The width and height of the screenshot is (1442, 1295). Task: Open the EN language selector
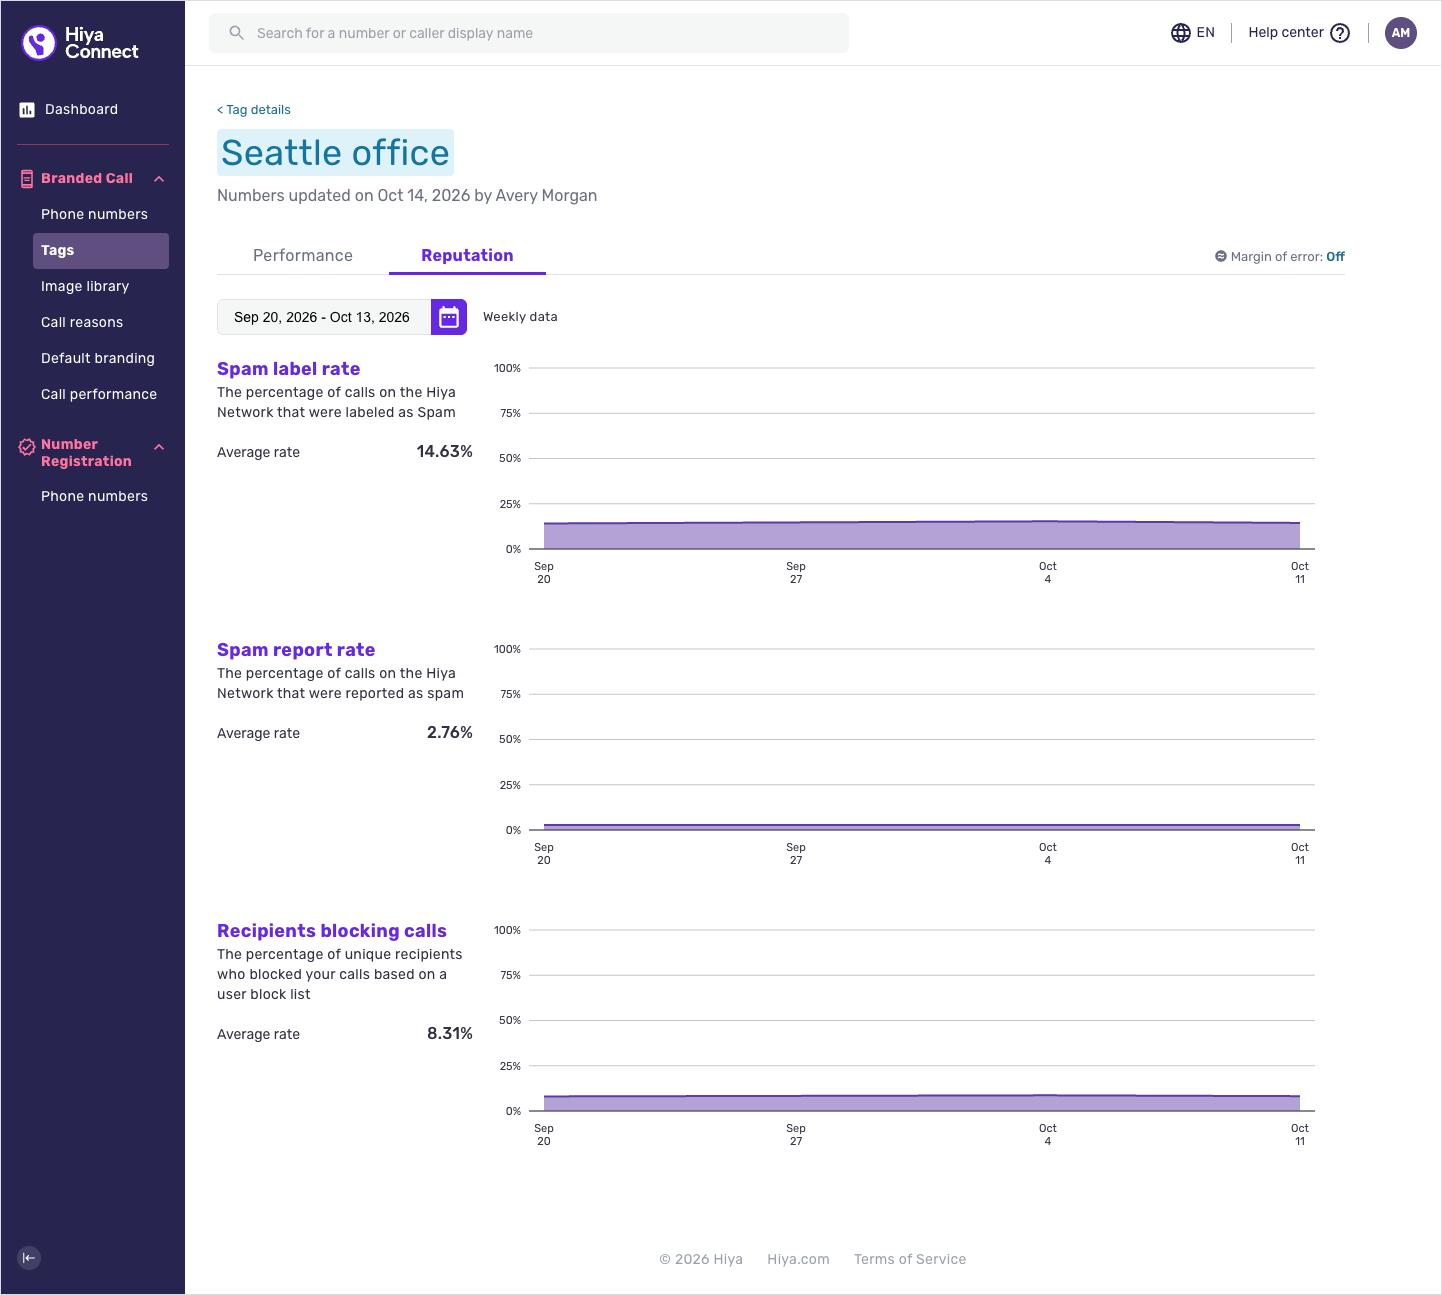click(1193, 33)
